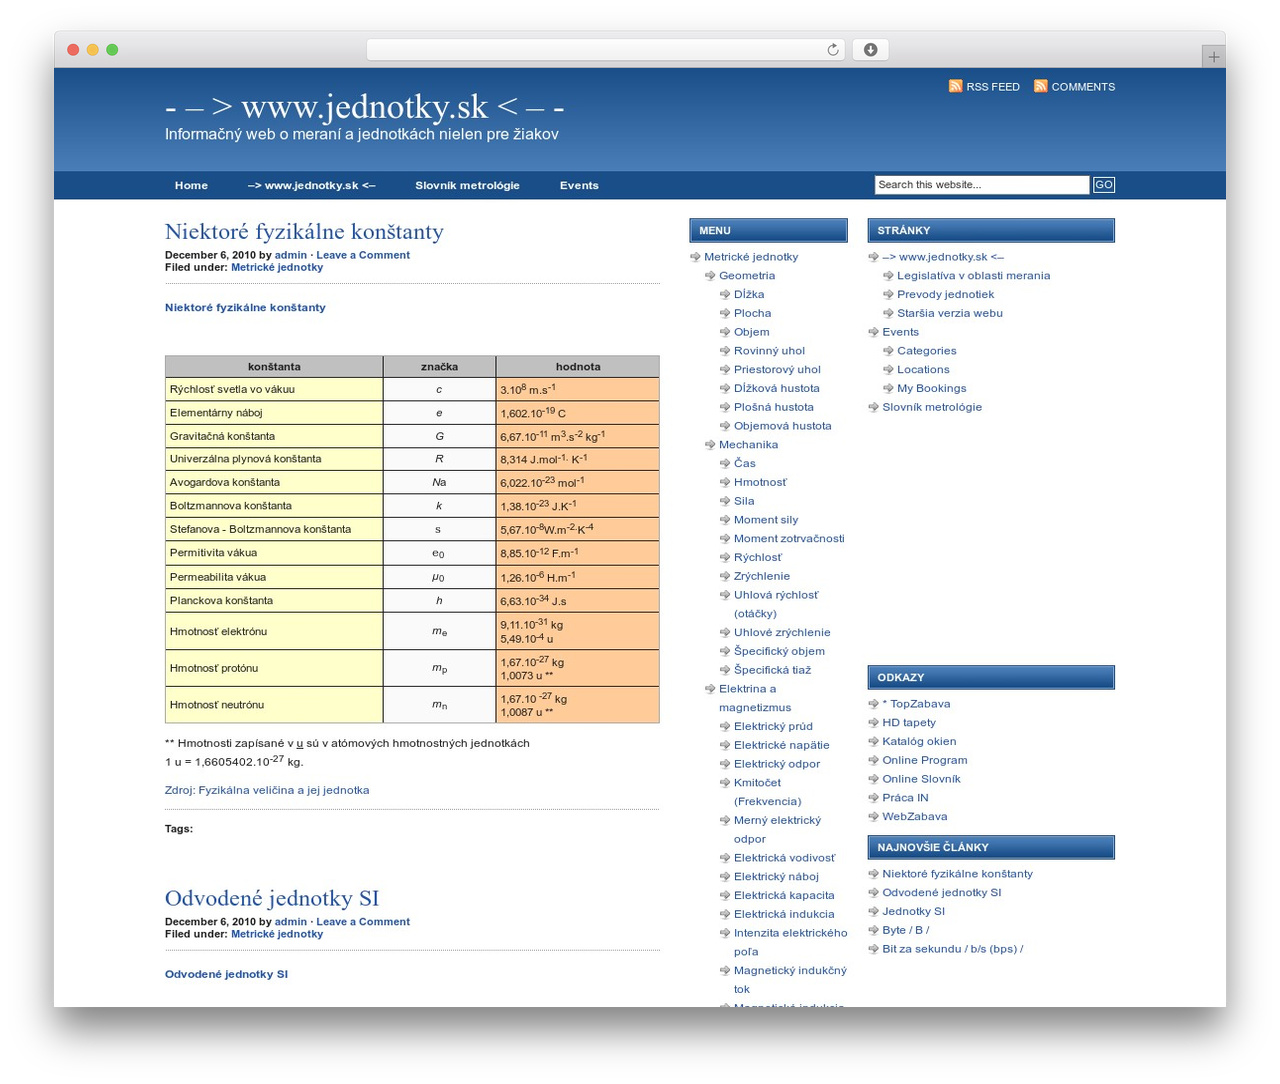
Task: Click the arrow bullet beside Mechanika
Action: [x=710, y=445]
